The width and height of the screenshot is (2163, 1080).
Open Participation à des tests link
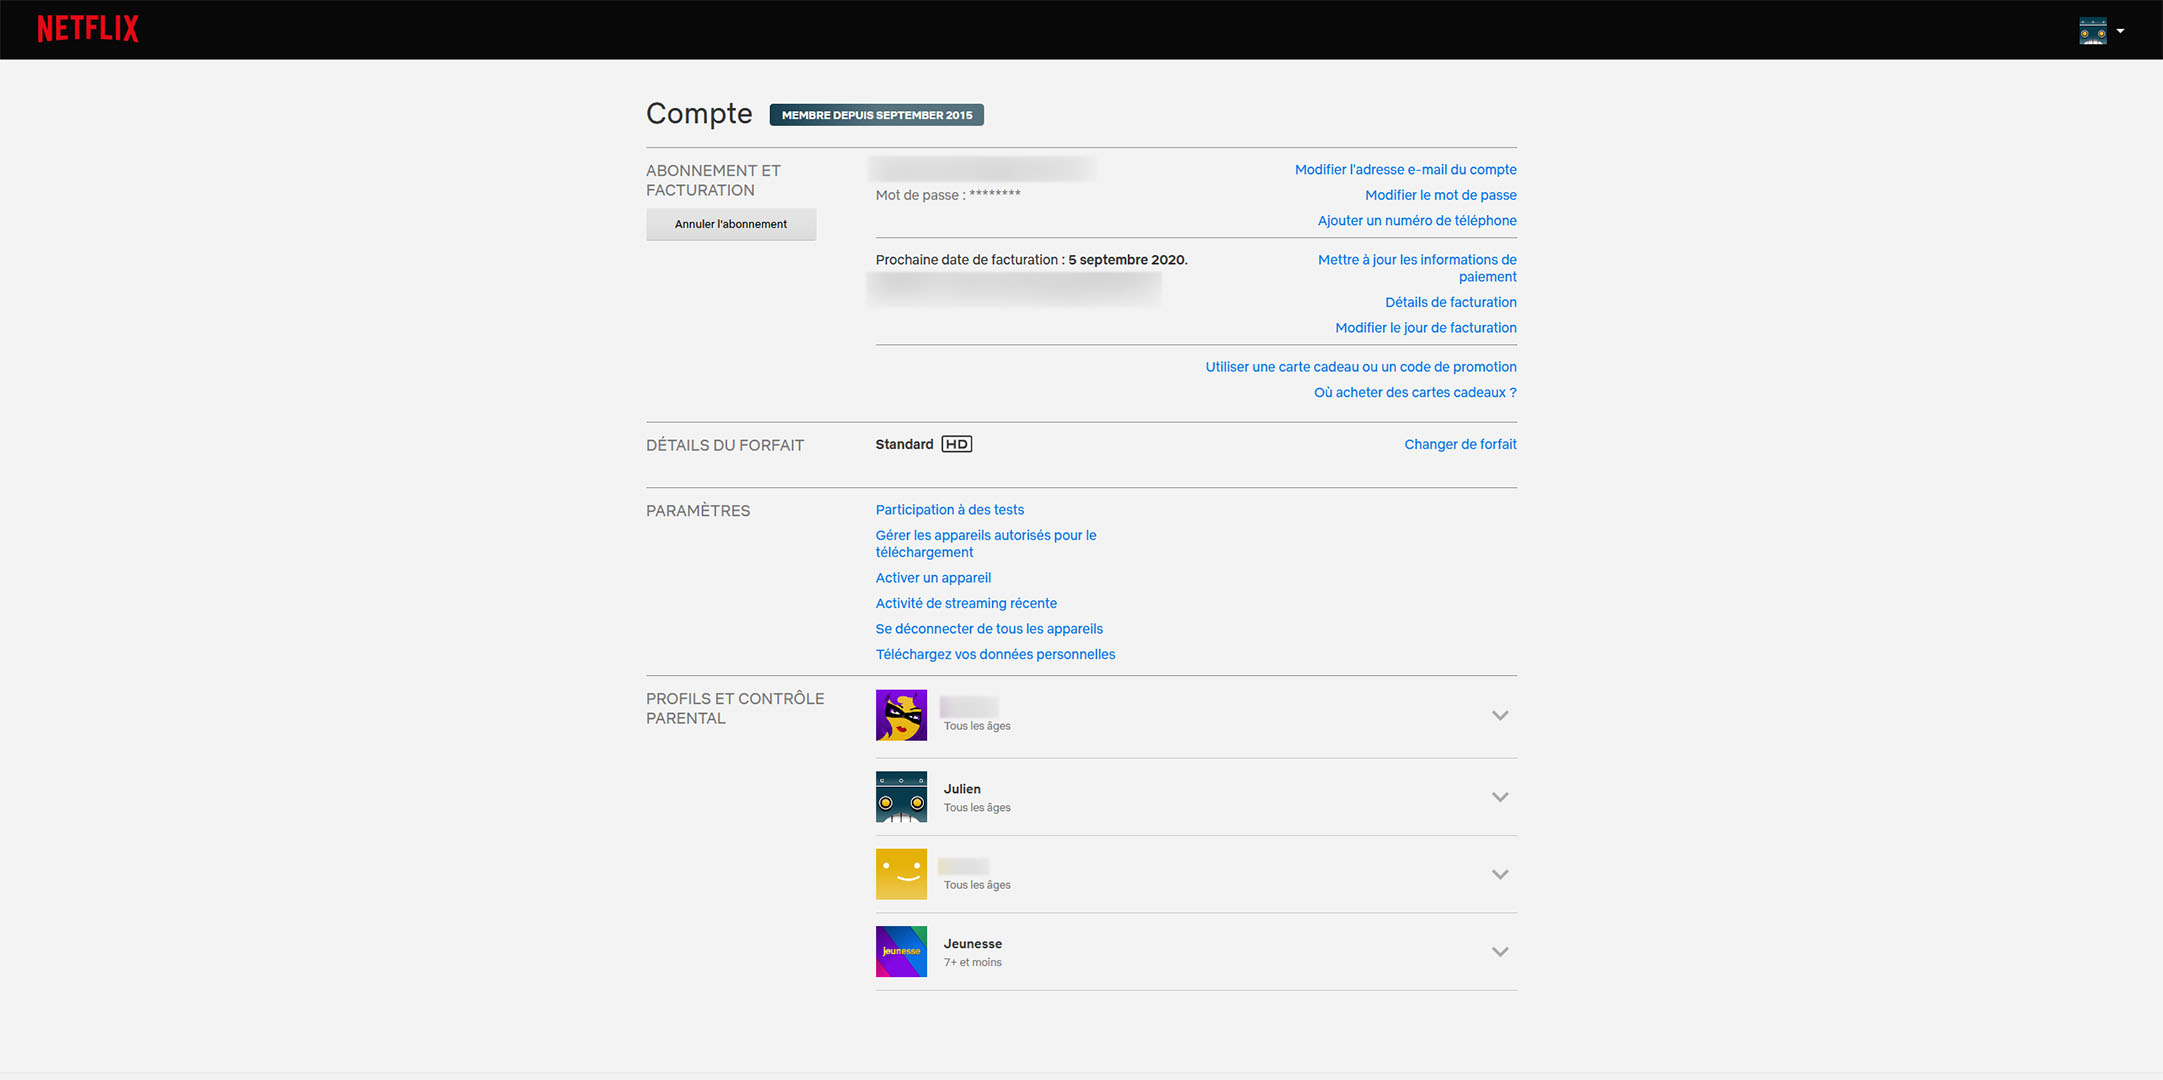coord(950,510)
